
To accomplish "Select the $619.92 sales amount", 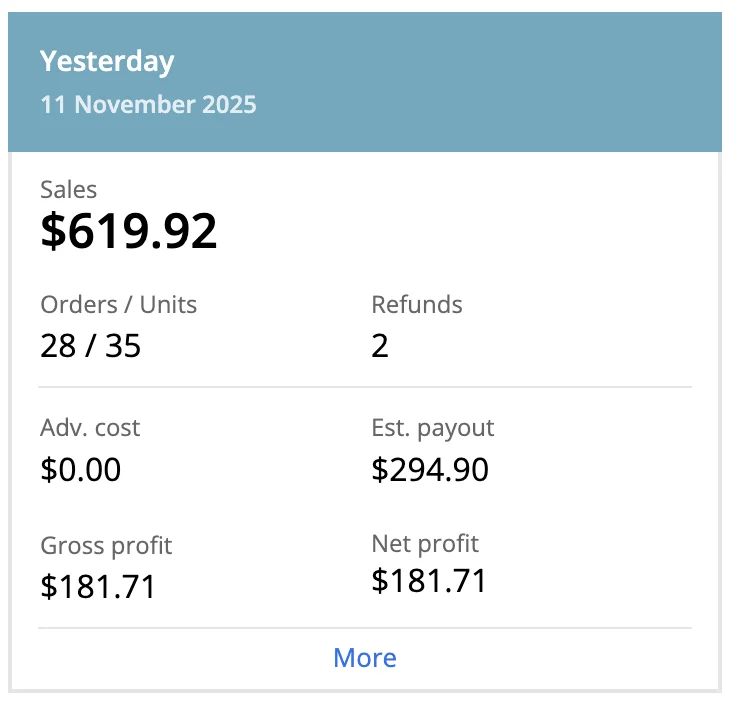I will coord(129,231).
